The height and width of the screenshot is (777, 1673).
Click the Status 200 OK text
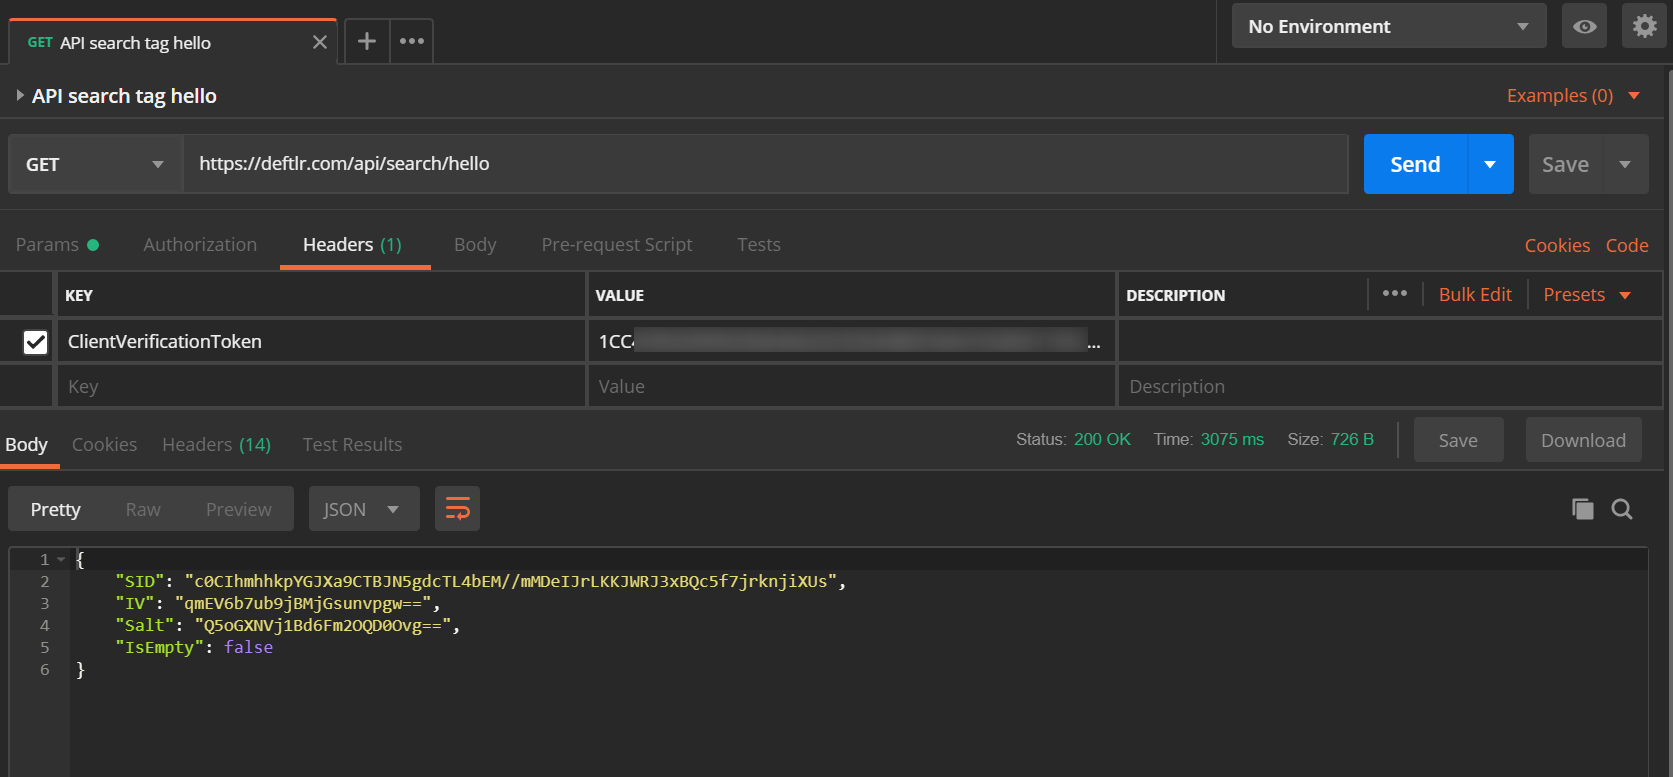tap(1073, 440)
